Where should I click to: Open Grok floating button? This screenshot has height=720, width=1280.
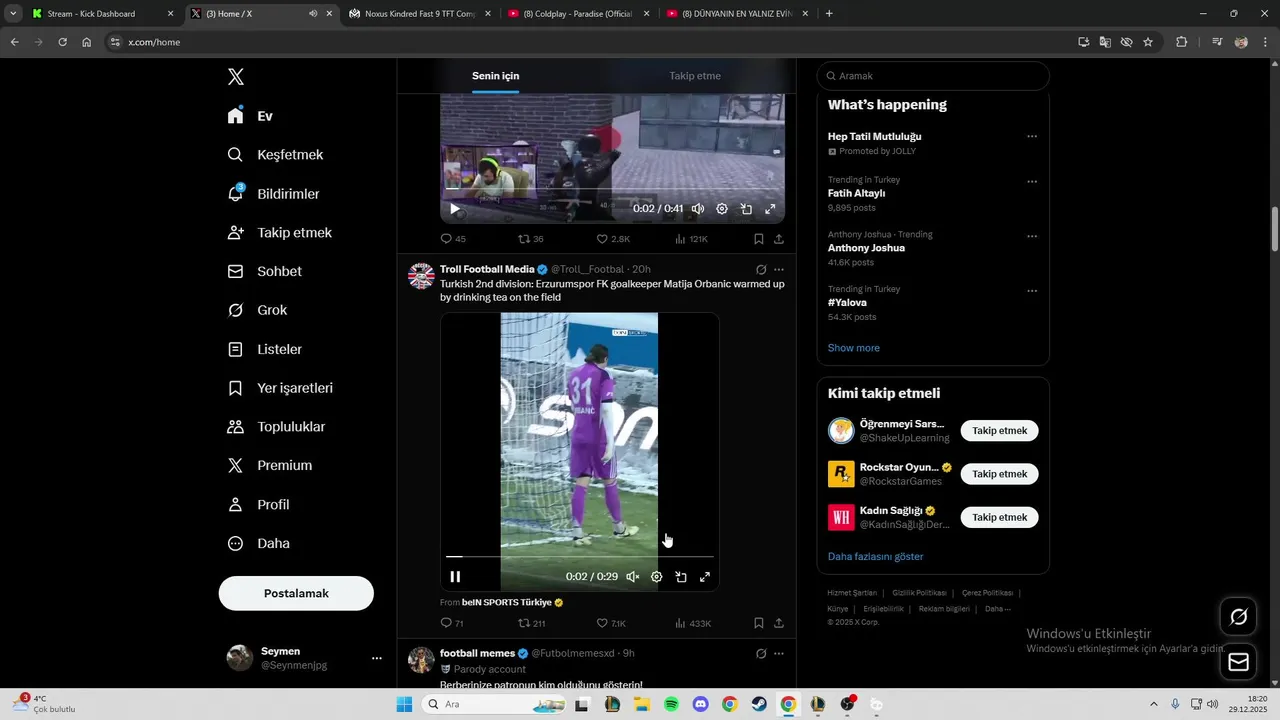[1238, 617]
